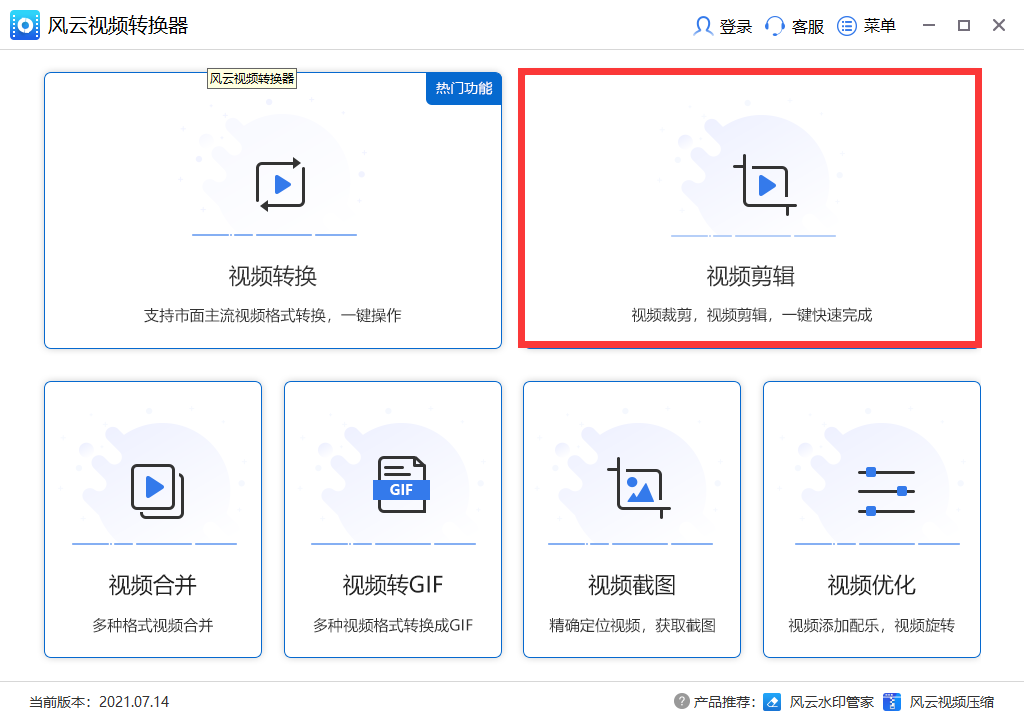Click the 视频截图 image crop icon

pyautogui.click(x=639, y=487)
